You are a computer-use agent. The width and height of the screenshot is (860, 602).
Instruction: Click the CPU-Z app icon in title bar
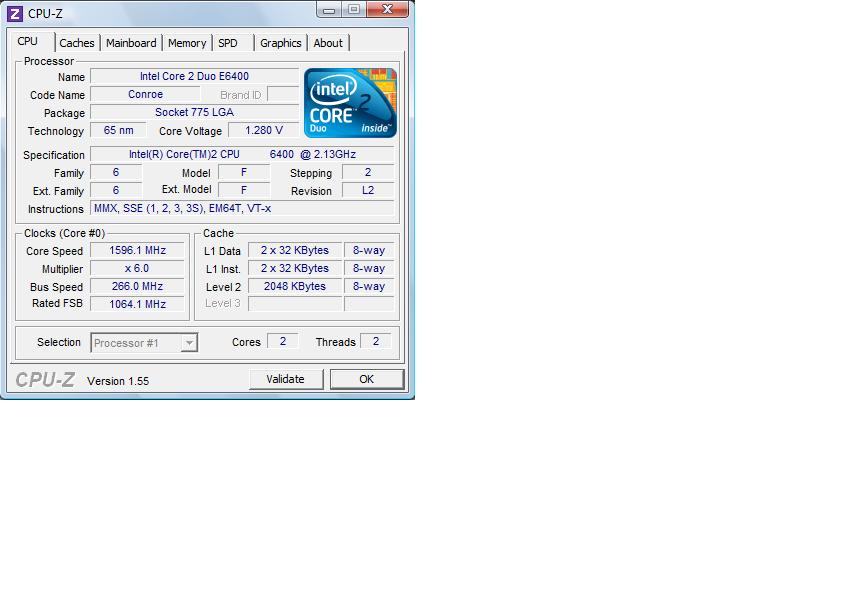[x=14, y=13]
